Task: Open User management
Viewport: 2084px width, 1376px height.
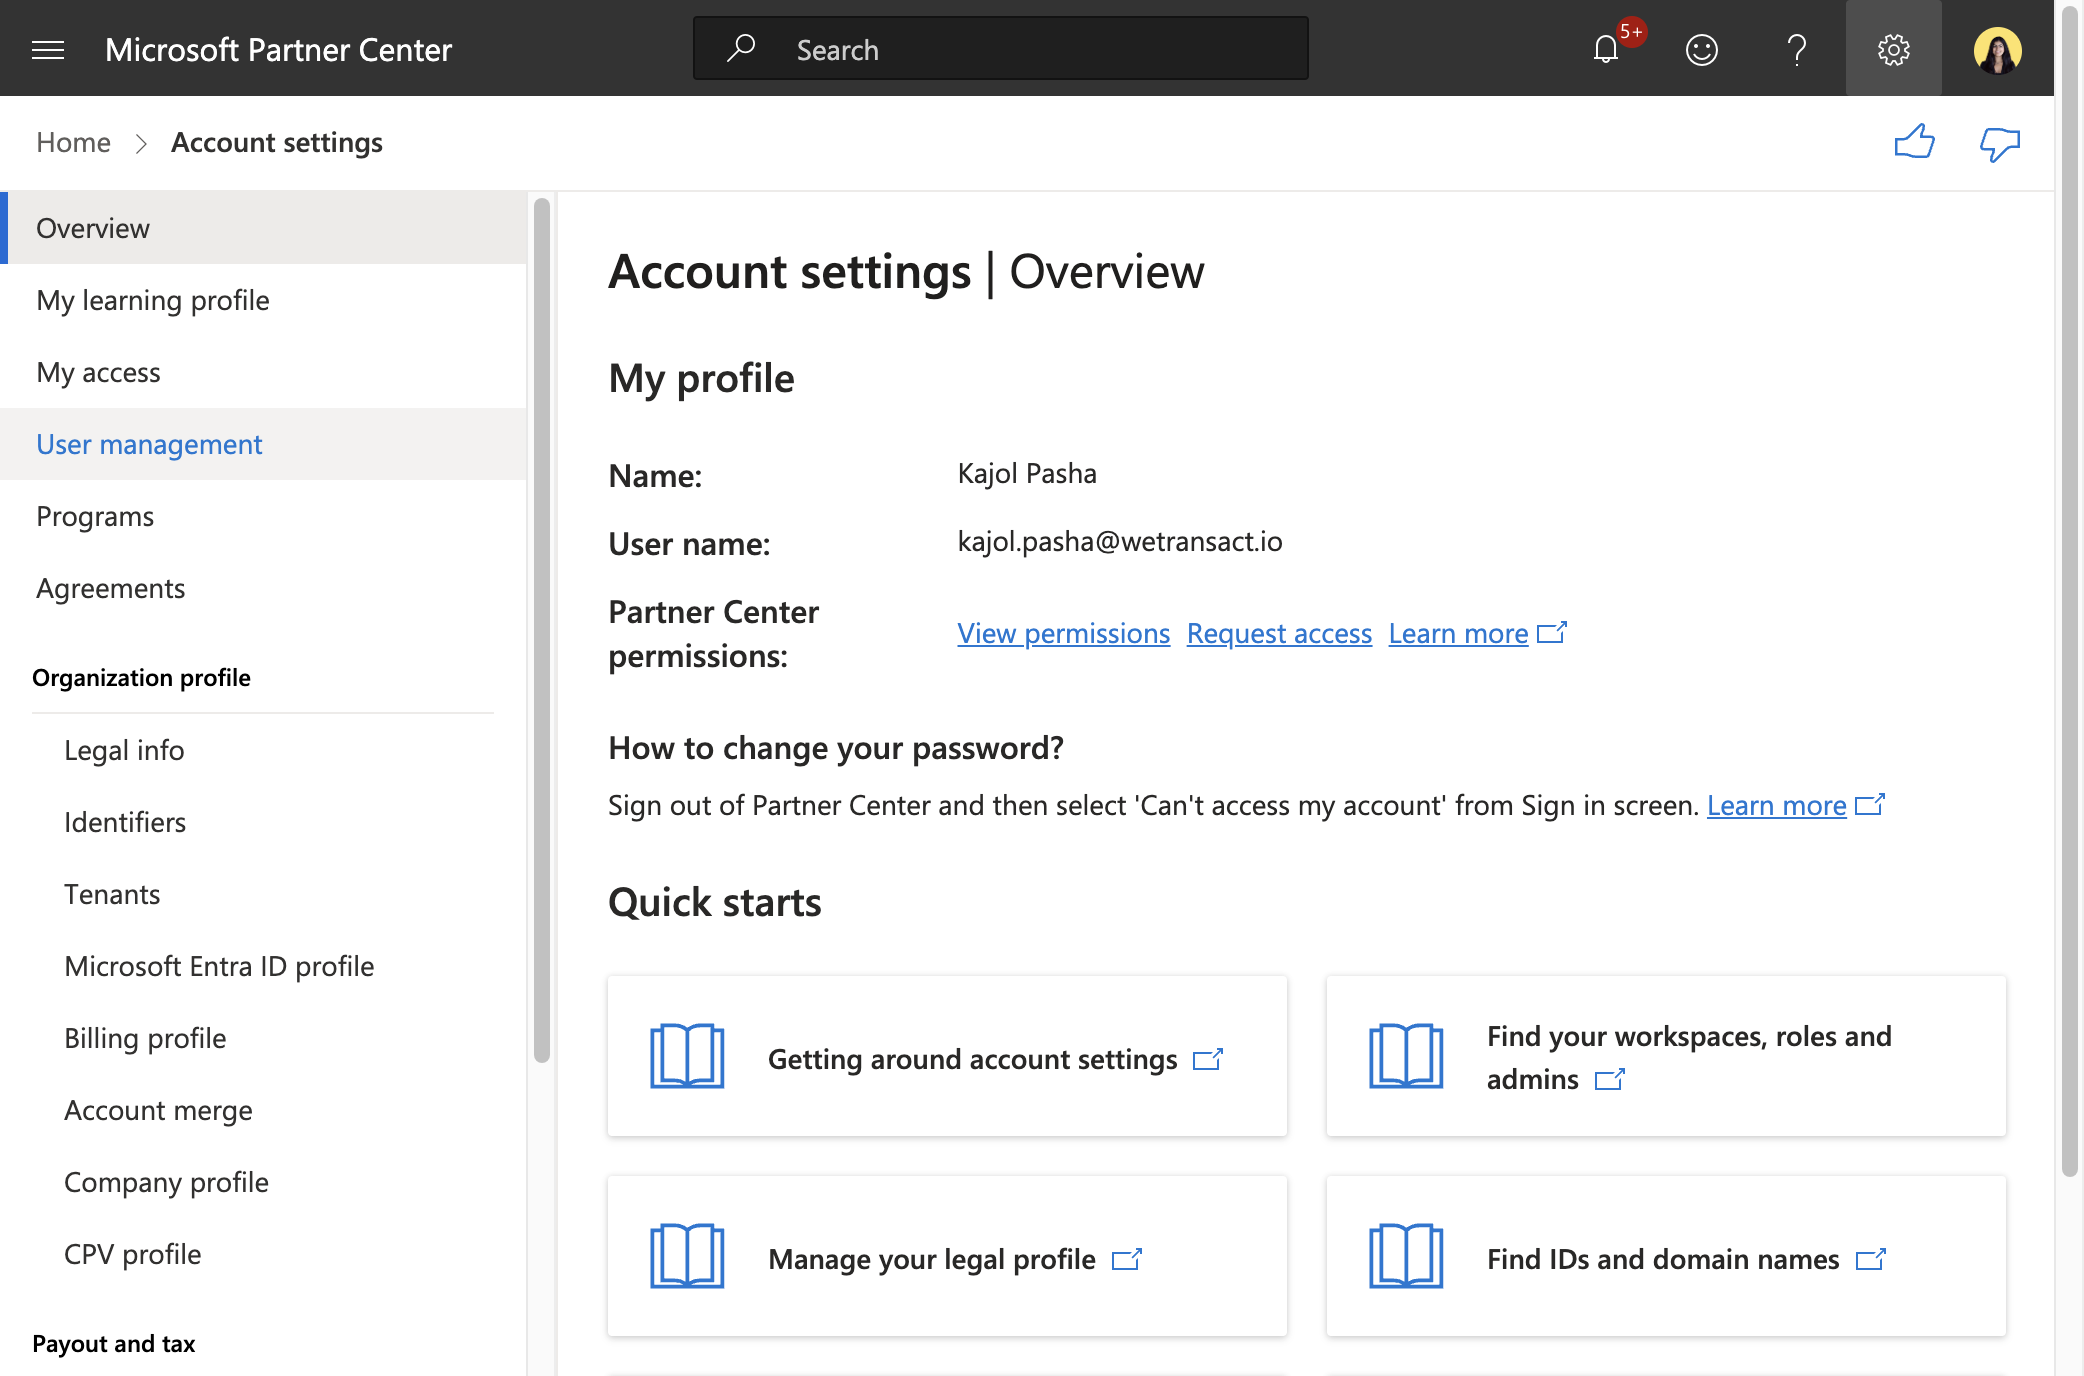Action: point(264,444)
